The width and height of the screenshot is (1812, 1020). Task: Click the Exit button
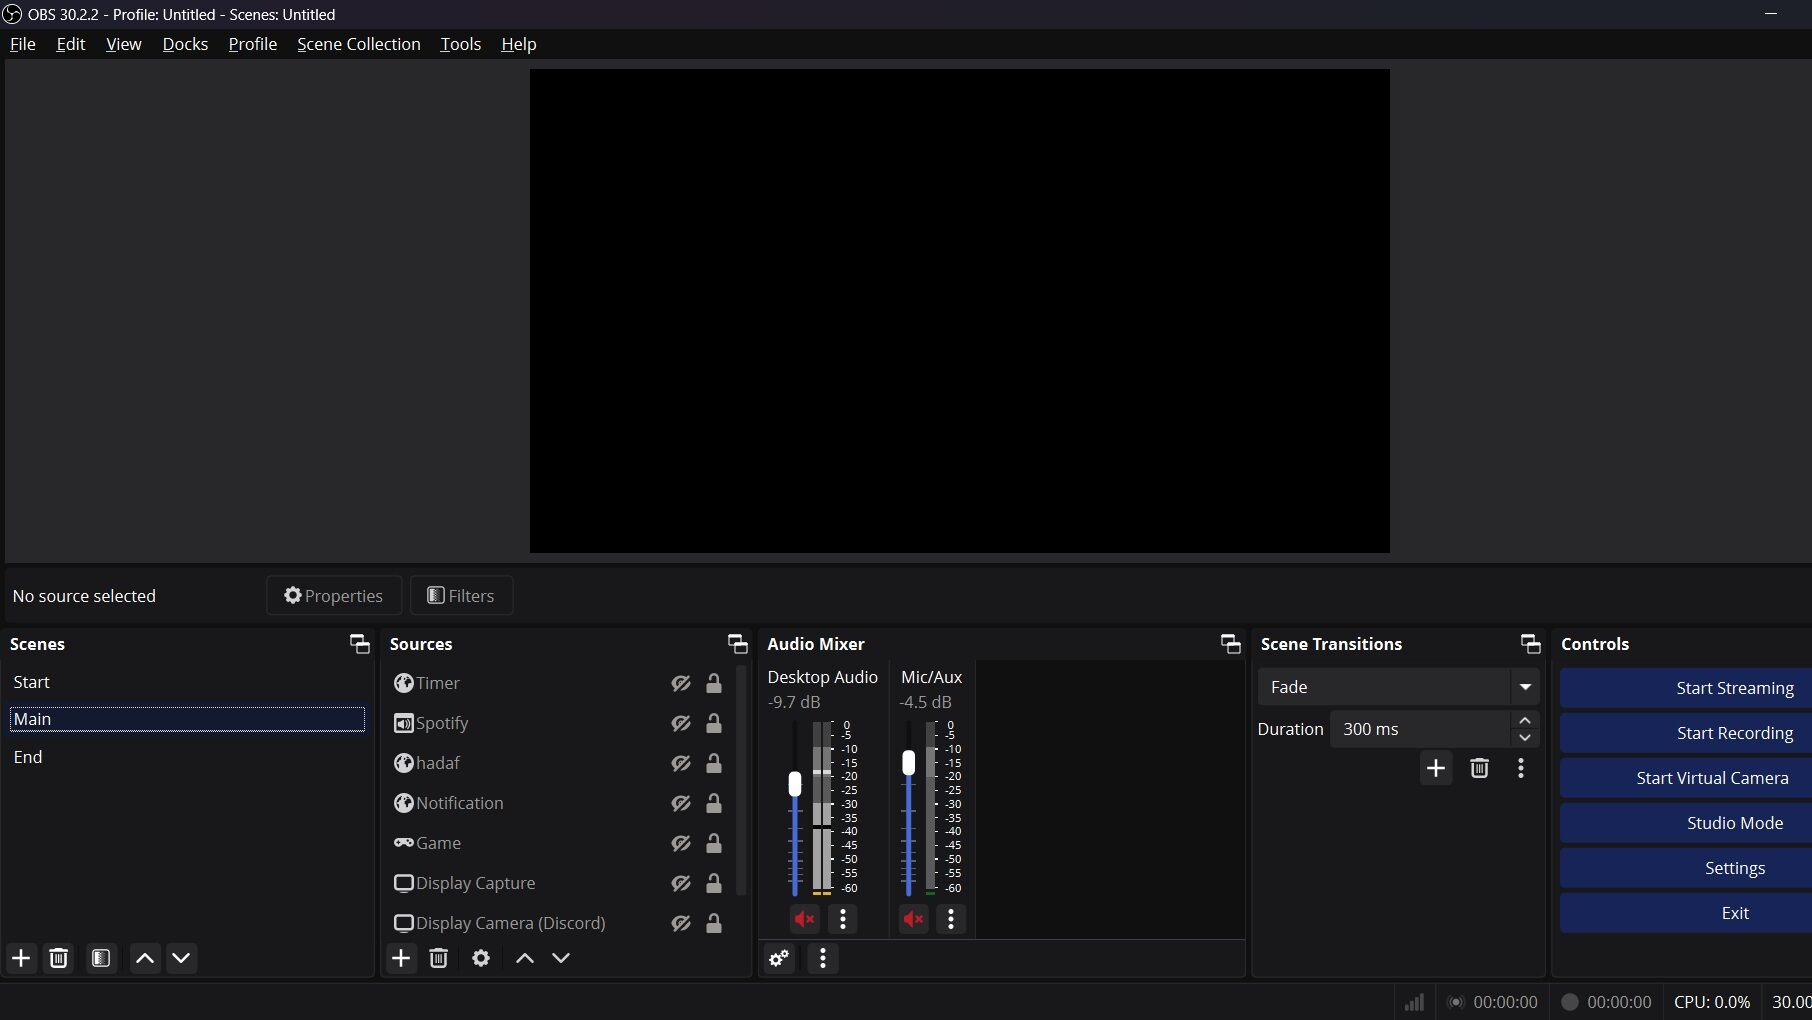(x=1686, y=913)
